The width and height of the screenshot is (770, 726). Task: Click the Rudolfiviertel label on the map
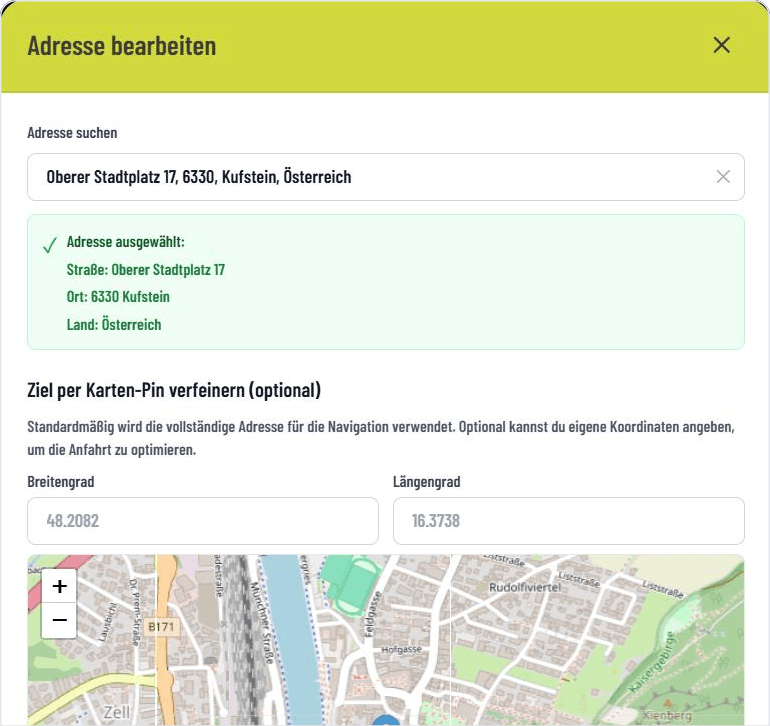point(525,587)
